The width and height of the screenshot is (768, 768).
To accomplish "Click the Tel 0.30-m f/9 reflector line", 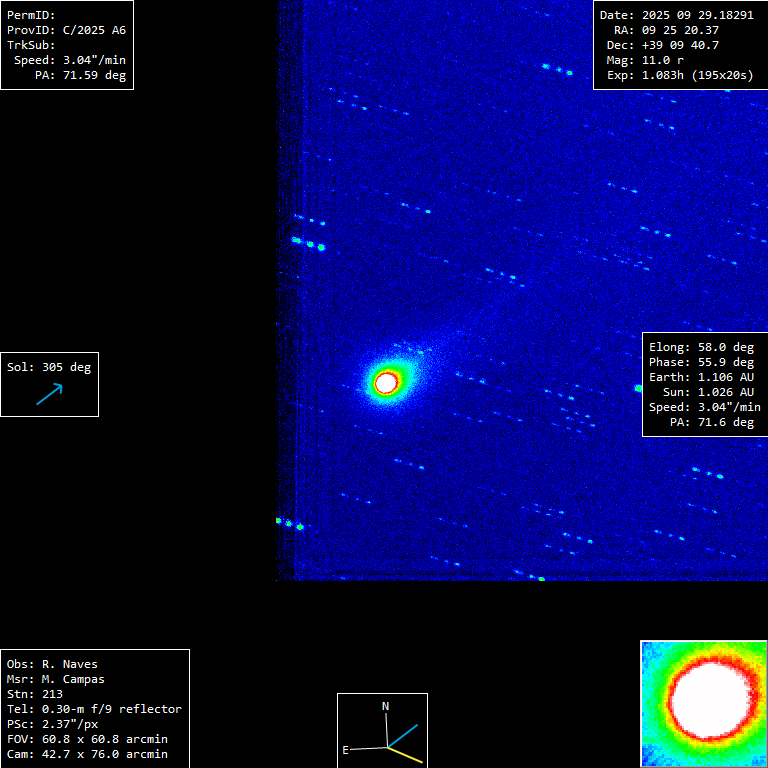I will point(94,709).
